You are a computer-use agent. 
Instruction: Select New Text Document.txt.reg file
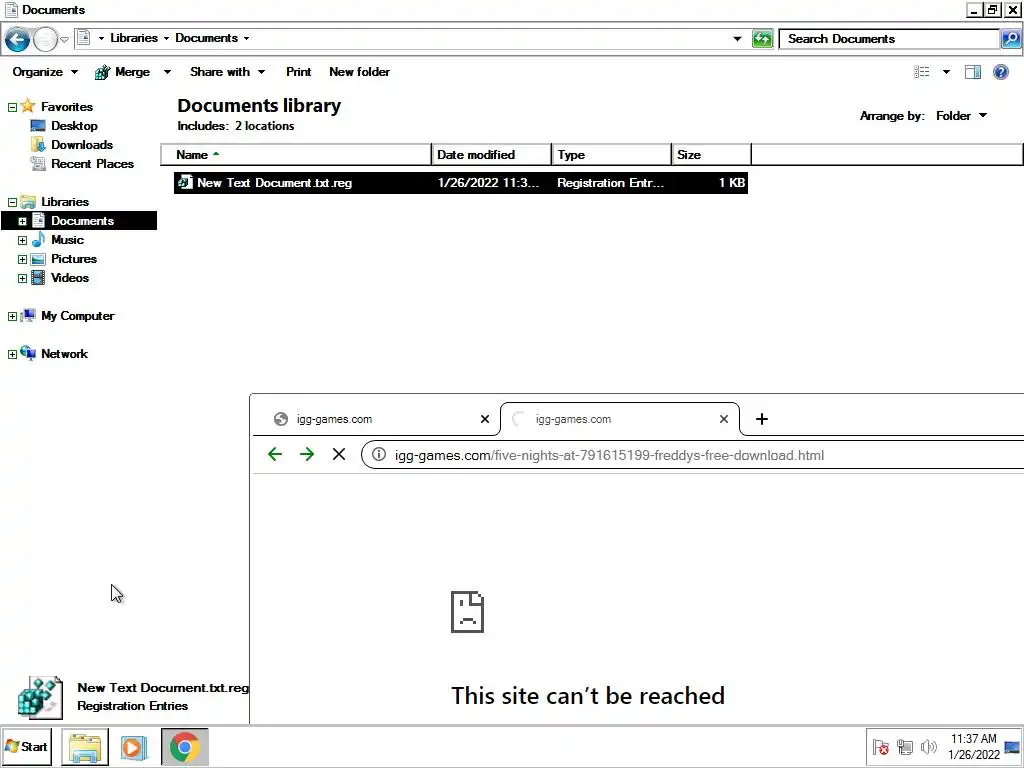point(460,183)
